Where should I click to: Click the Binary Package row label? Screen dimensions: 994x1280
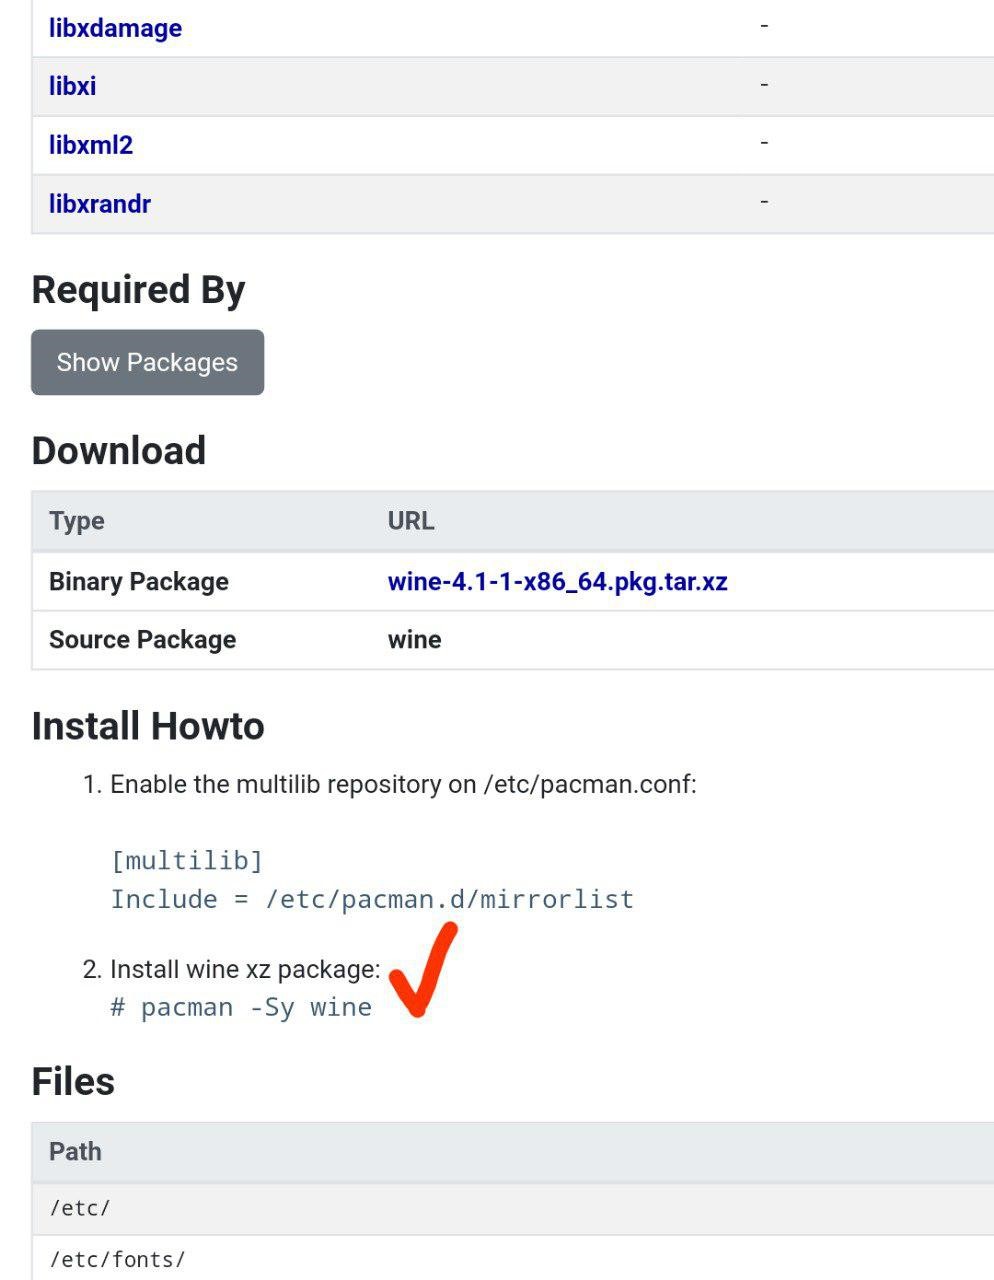(139, 582)
